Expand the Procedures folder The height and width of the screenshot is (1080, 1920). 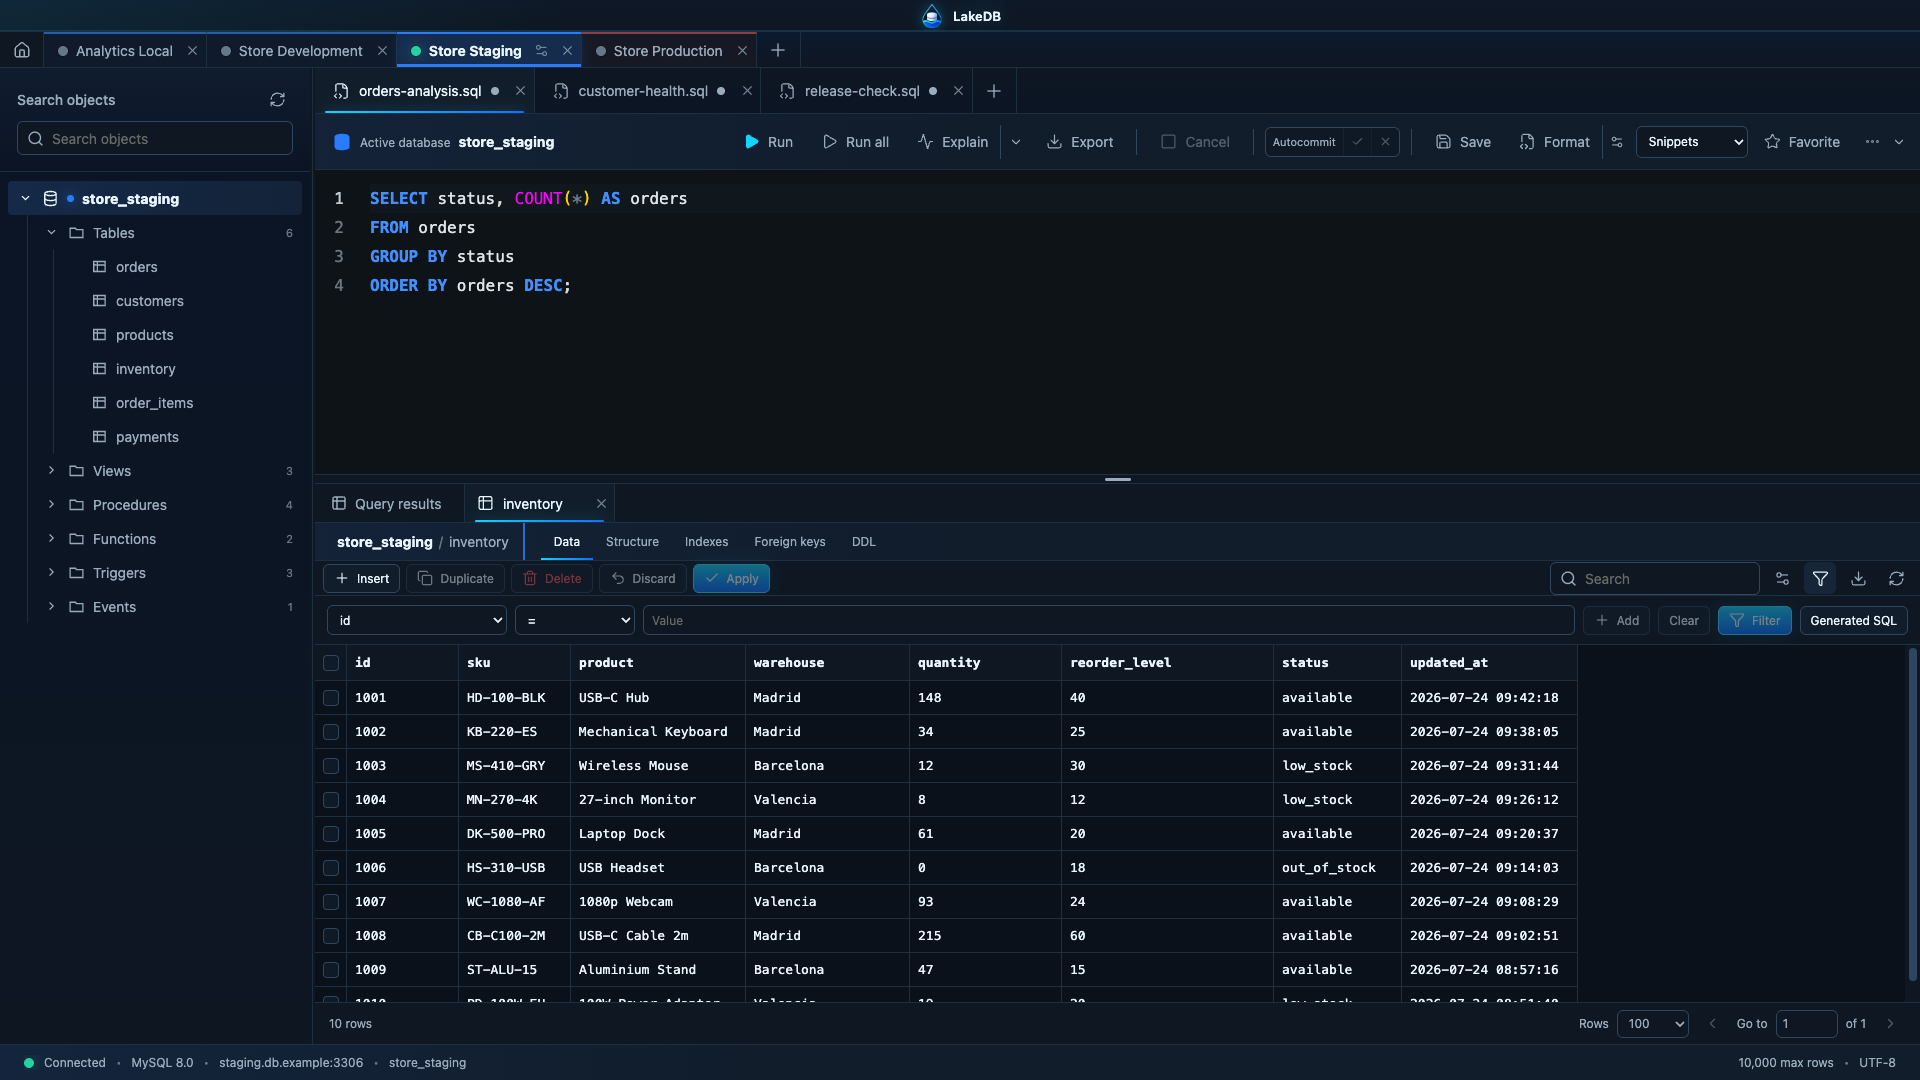[51, 505]
